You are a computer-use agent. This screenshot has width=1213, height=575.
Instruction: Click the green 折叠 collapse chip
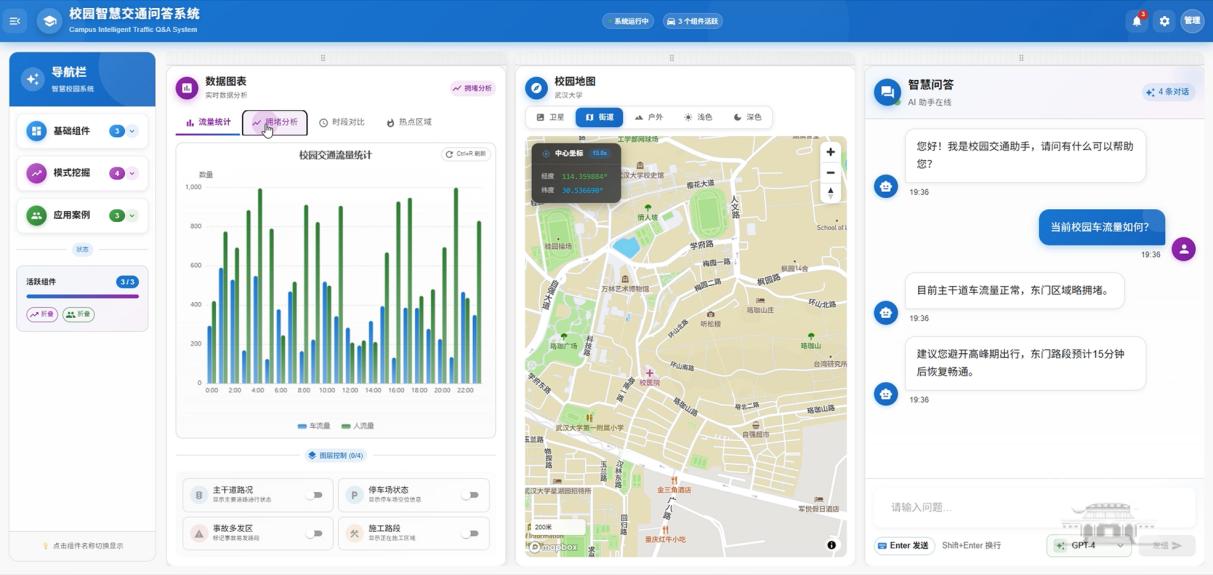pos(78,314)
